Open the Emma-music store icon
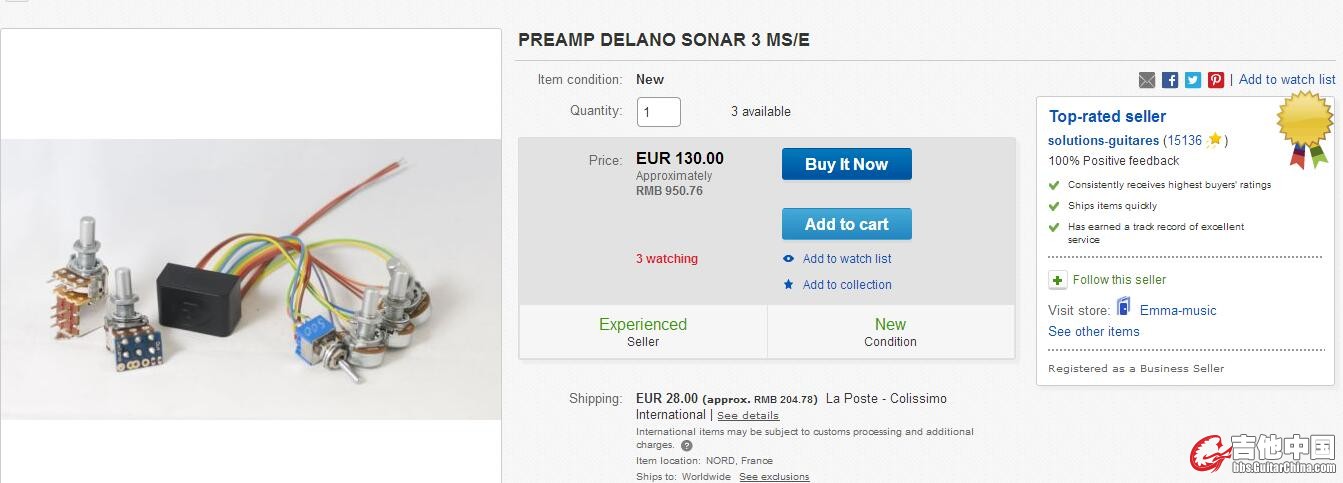 coord(1124,307)
